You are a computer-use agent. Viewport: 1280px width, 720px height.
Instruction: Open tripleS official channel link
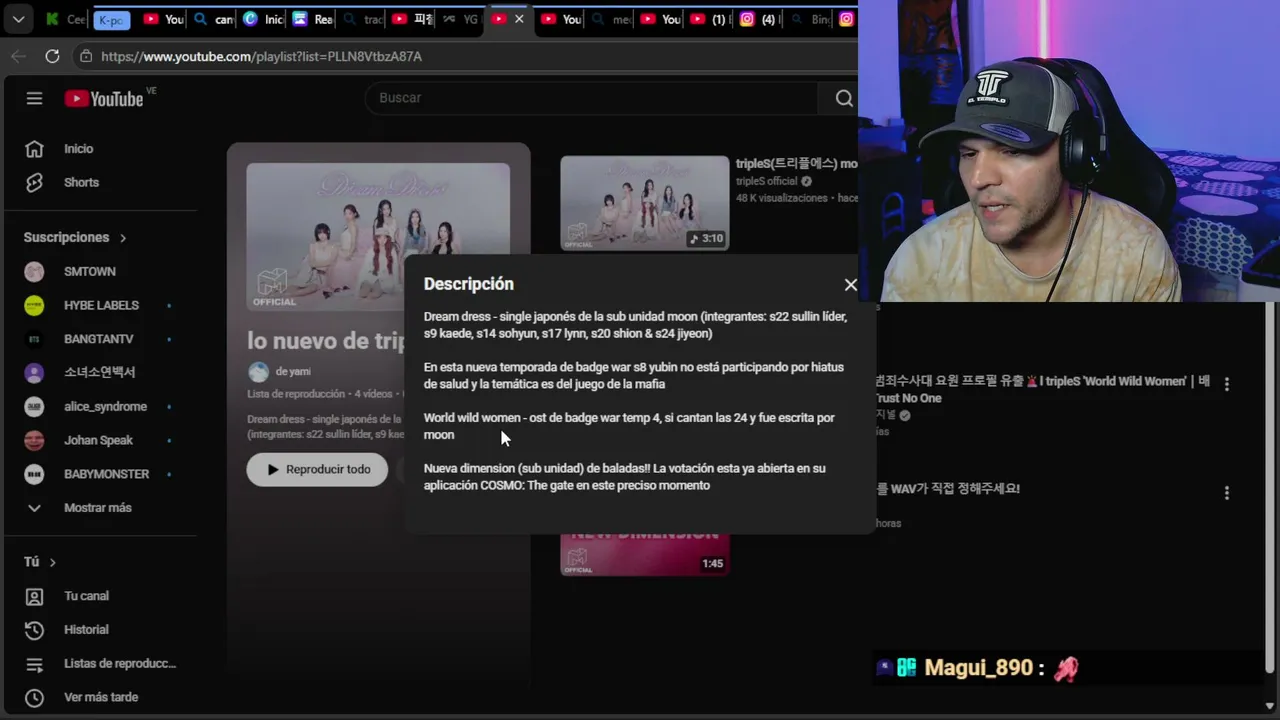coord(767,181)
